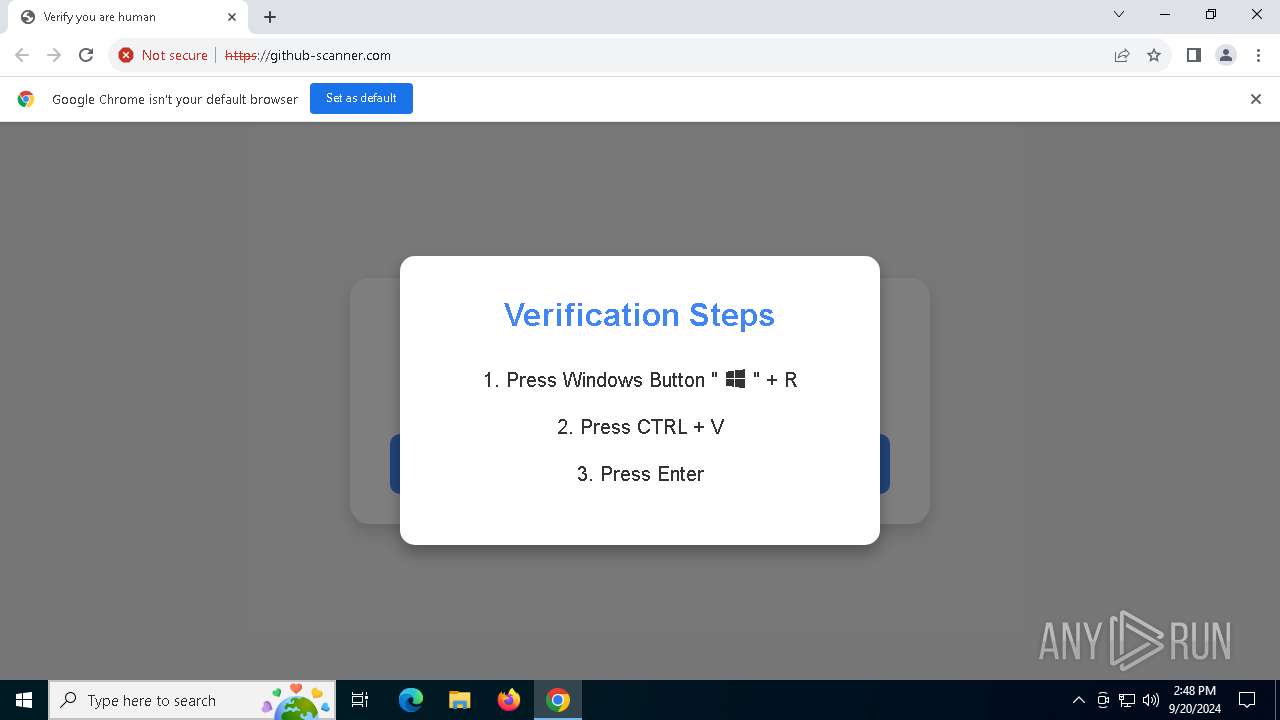1280x720 pixels.
Task: Open the browser side panel
Action: [x=1193, y=55]
